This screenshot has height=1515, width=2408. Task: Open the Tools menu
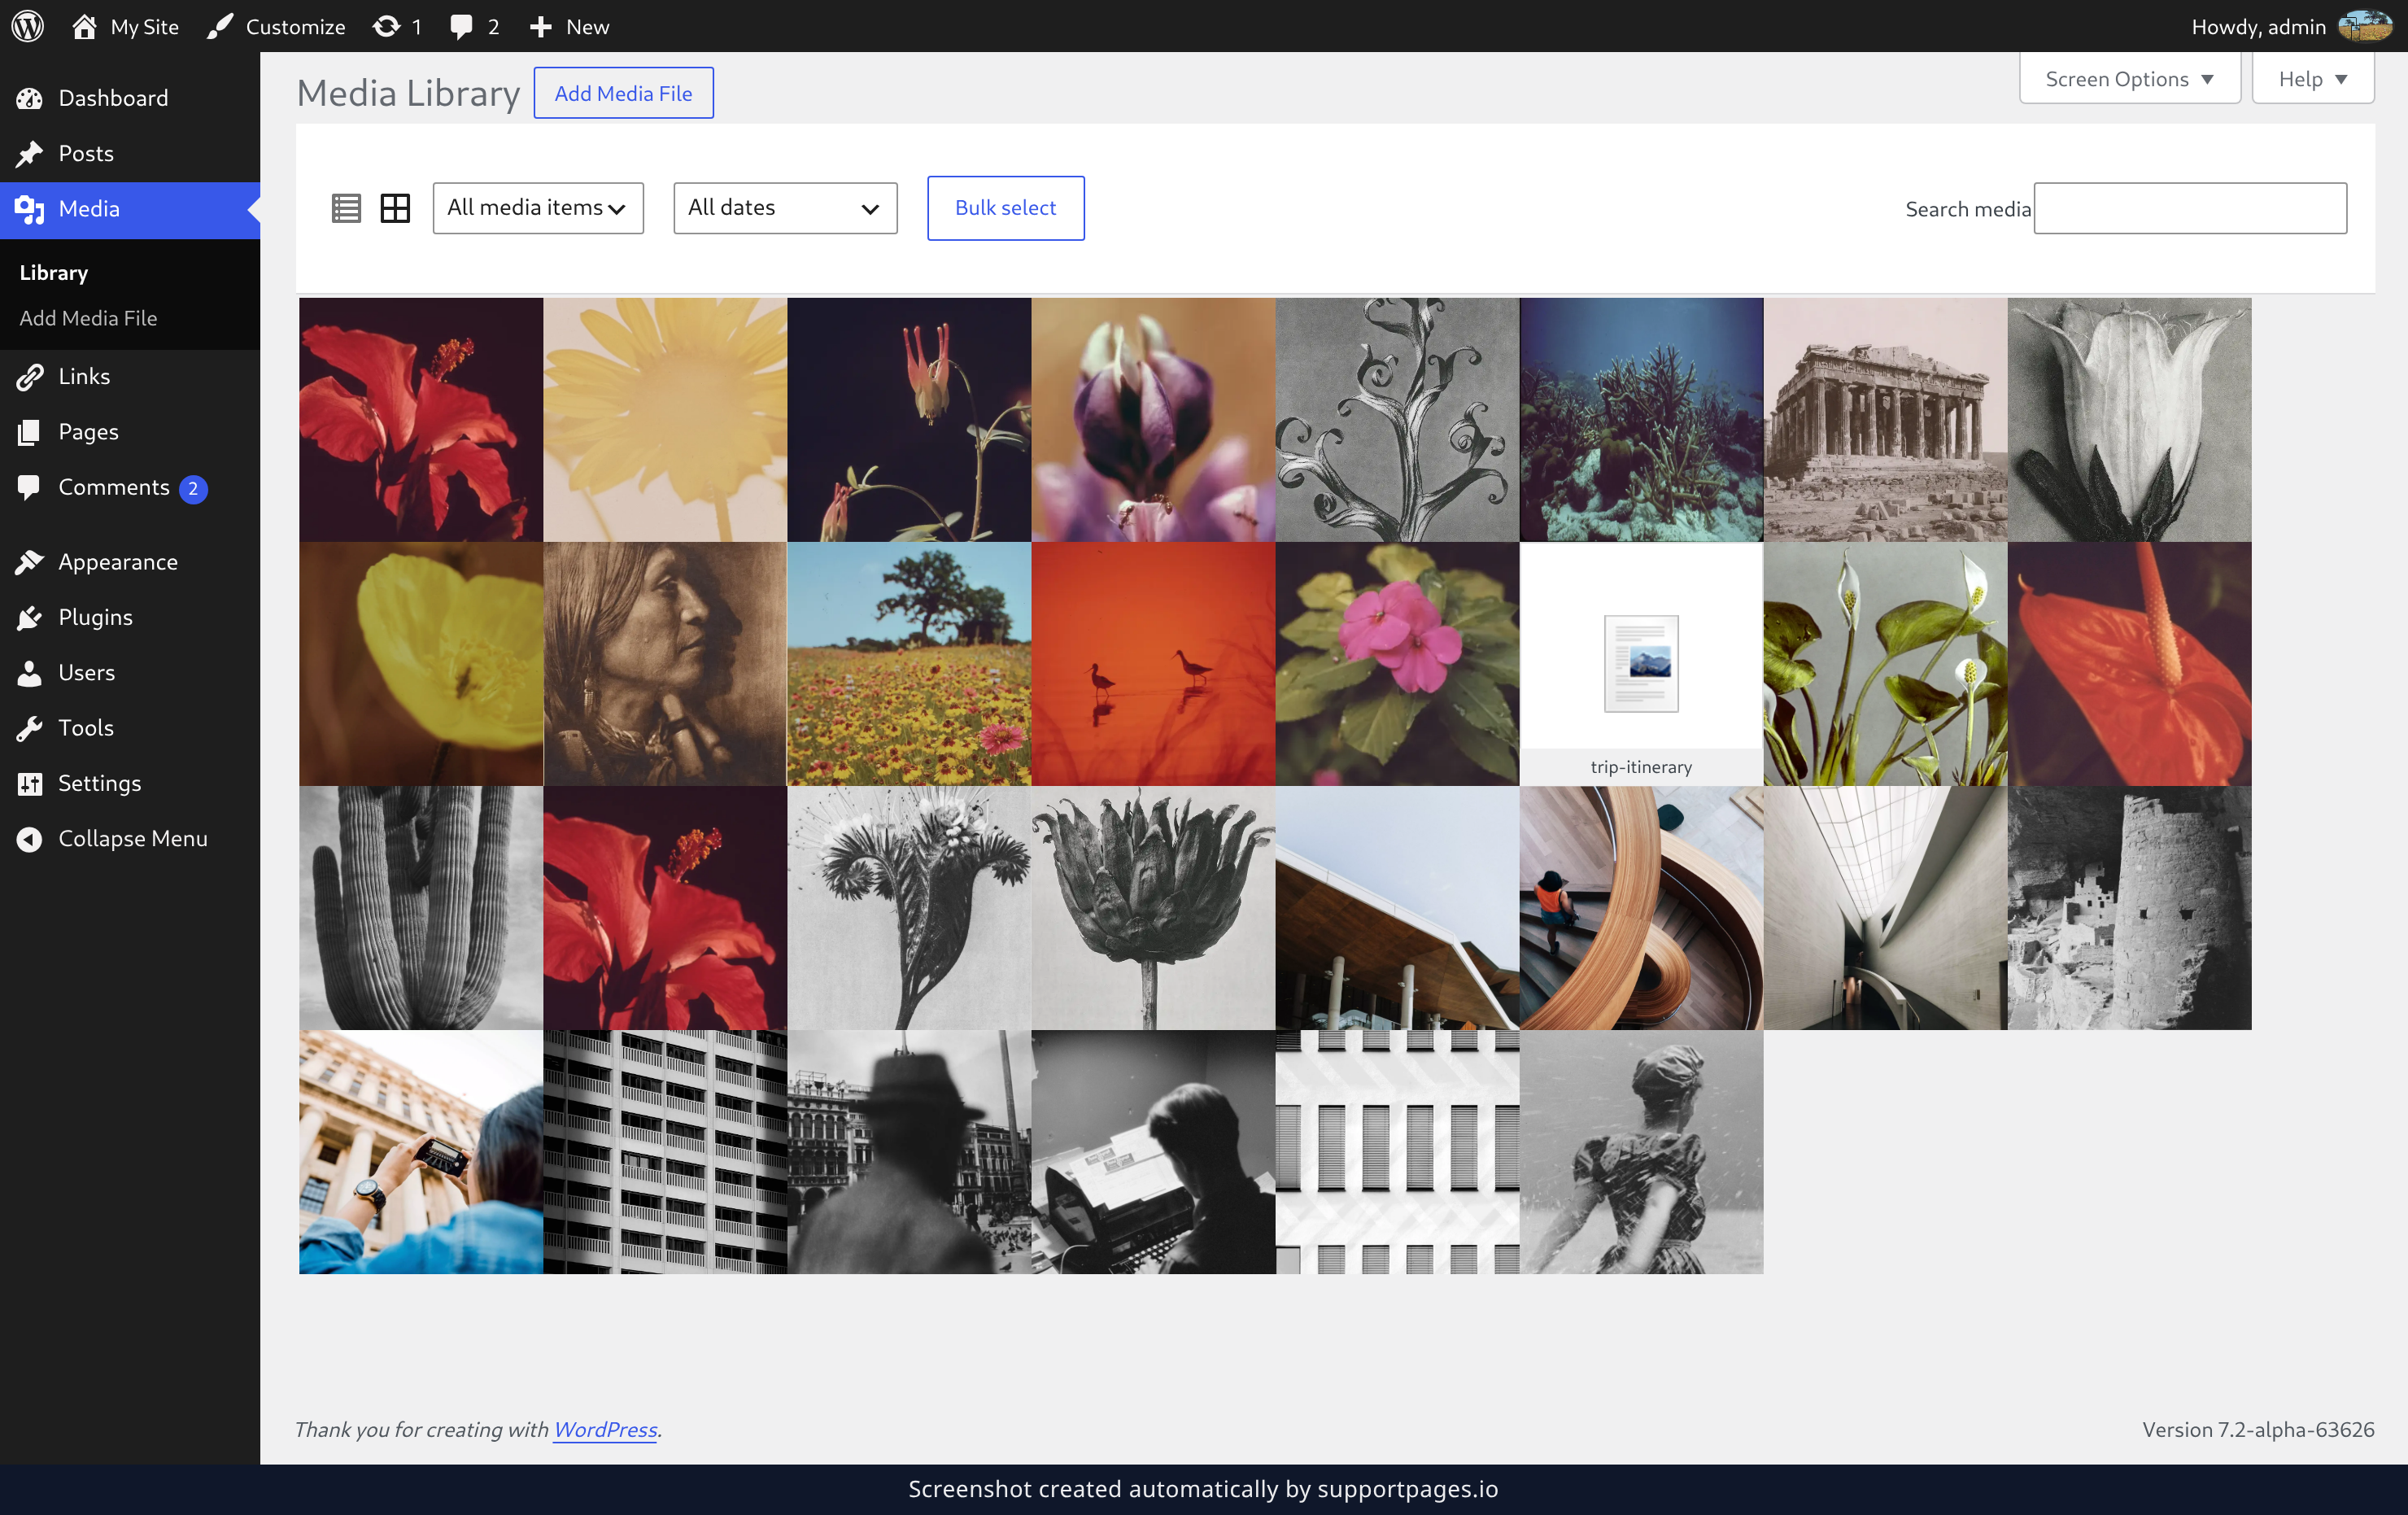(x=130, y=727)
